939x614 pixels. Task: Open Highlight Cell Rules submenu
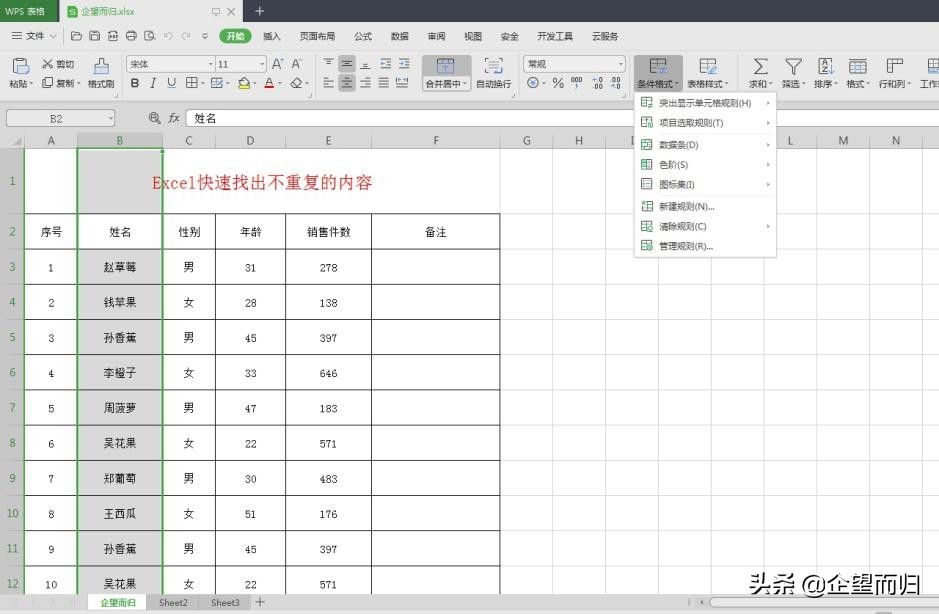point(705,103)
